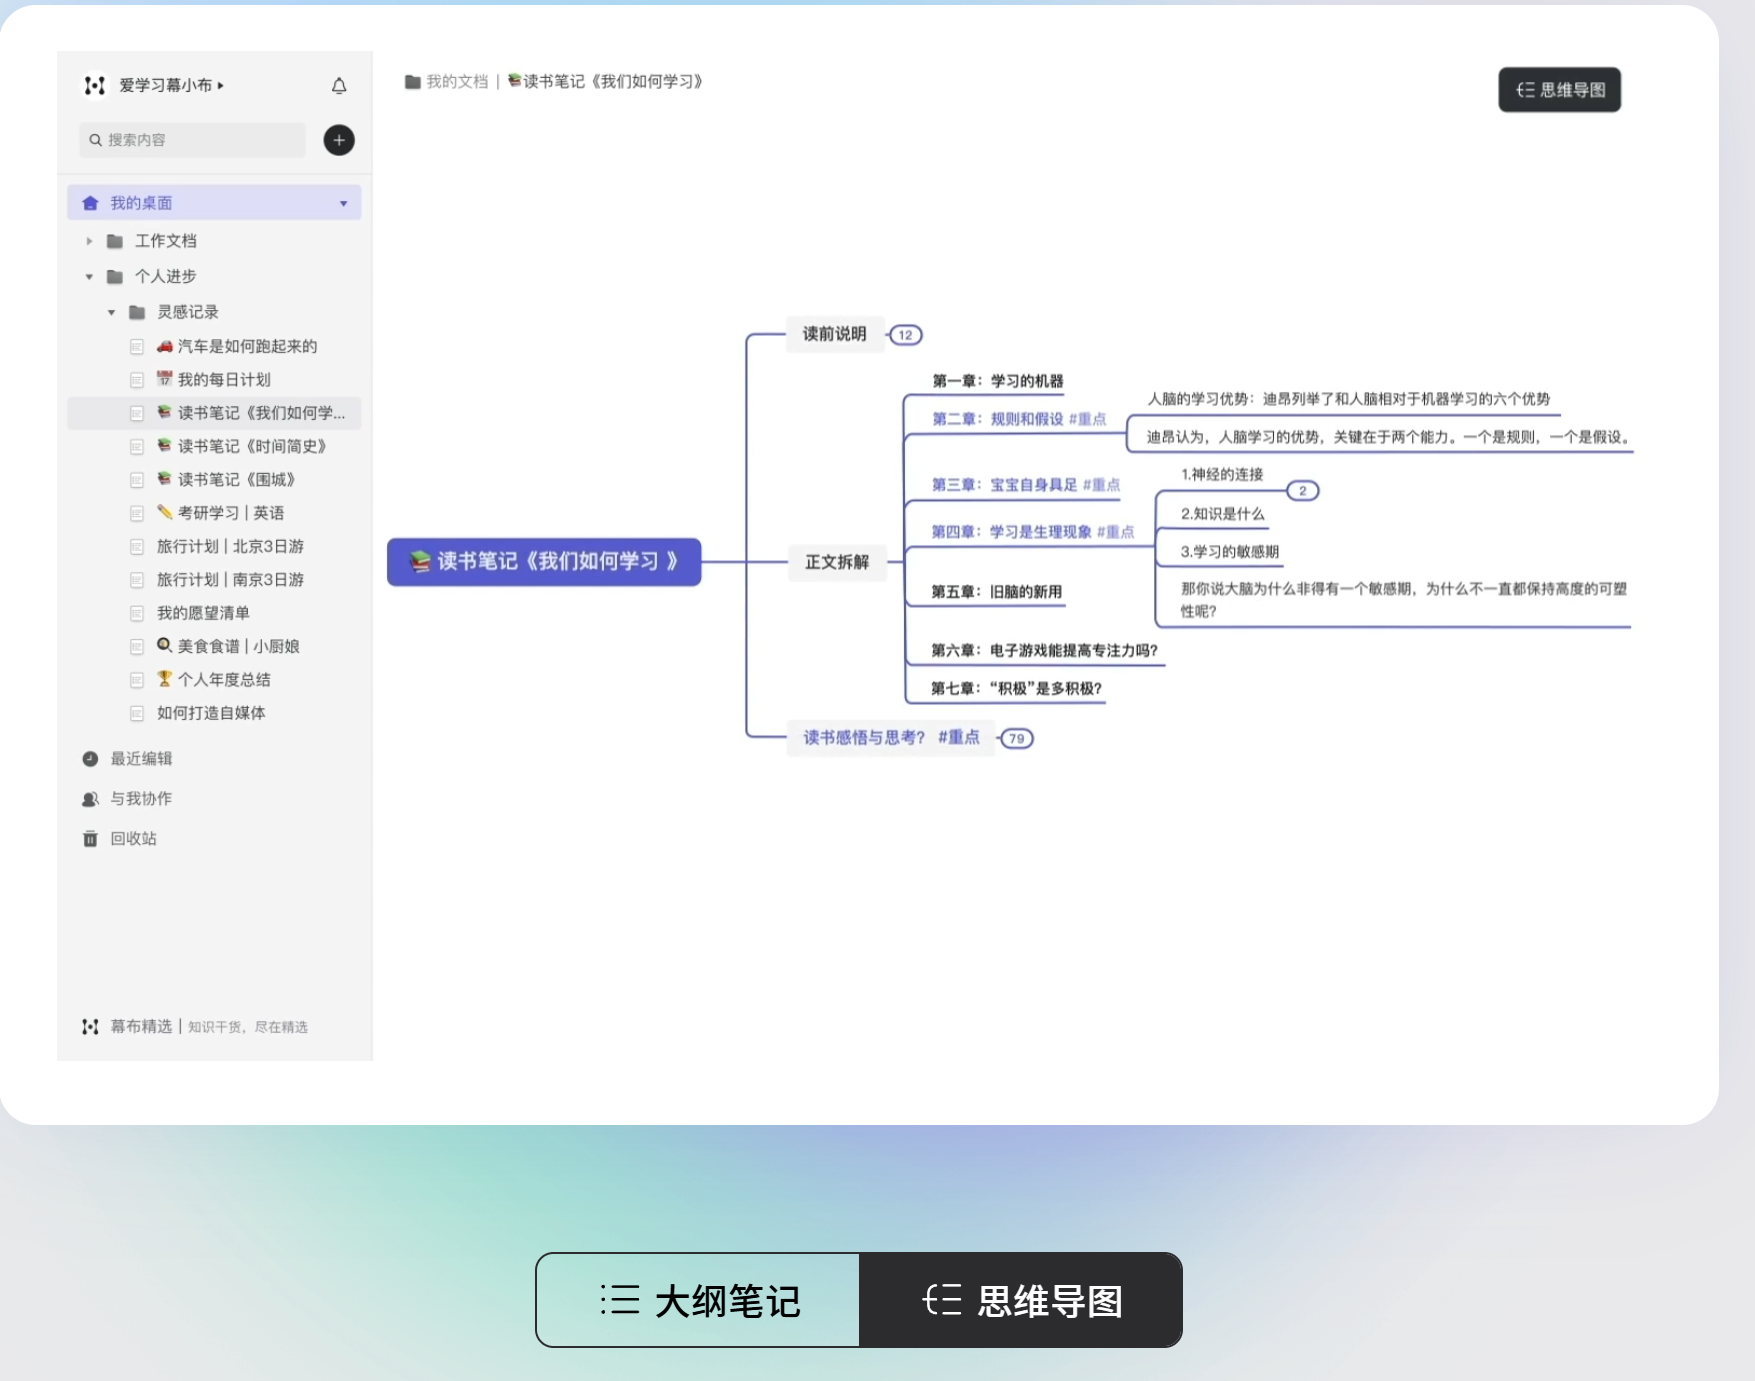The image size is (1755, 1381).
Task: Click the 最近编辑 clock icon
Action: (x=90, y=759)
